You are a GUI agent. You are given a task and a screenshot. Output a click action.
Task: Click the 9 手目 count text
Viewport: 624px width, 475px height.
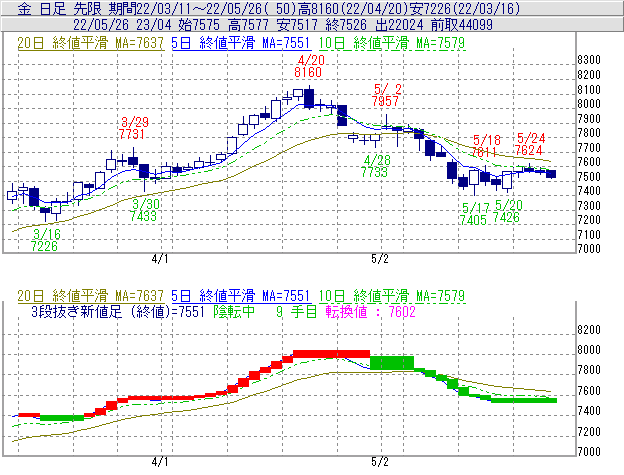point(296,311)
